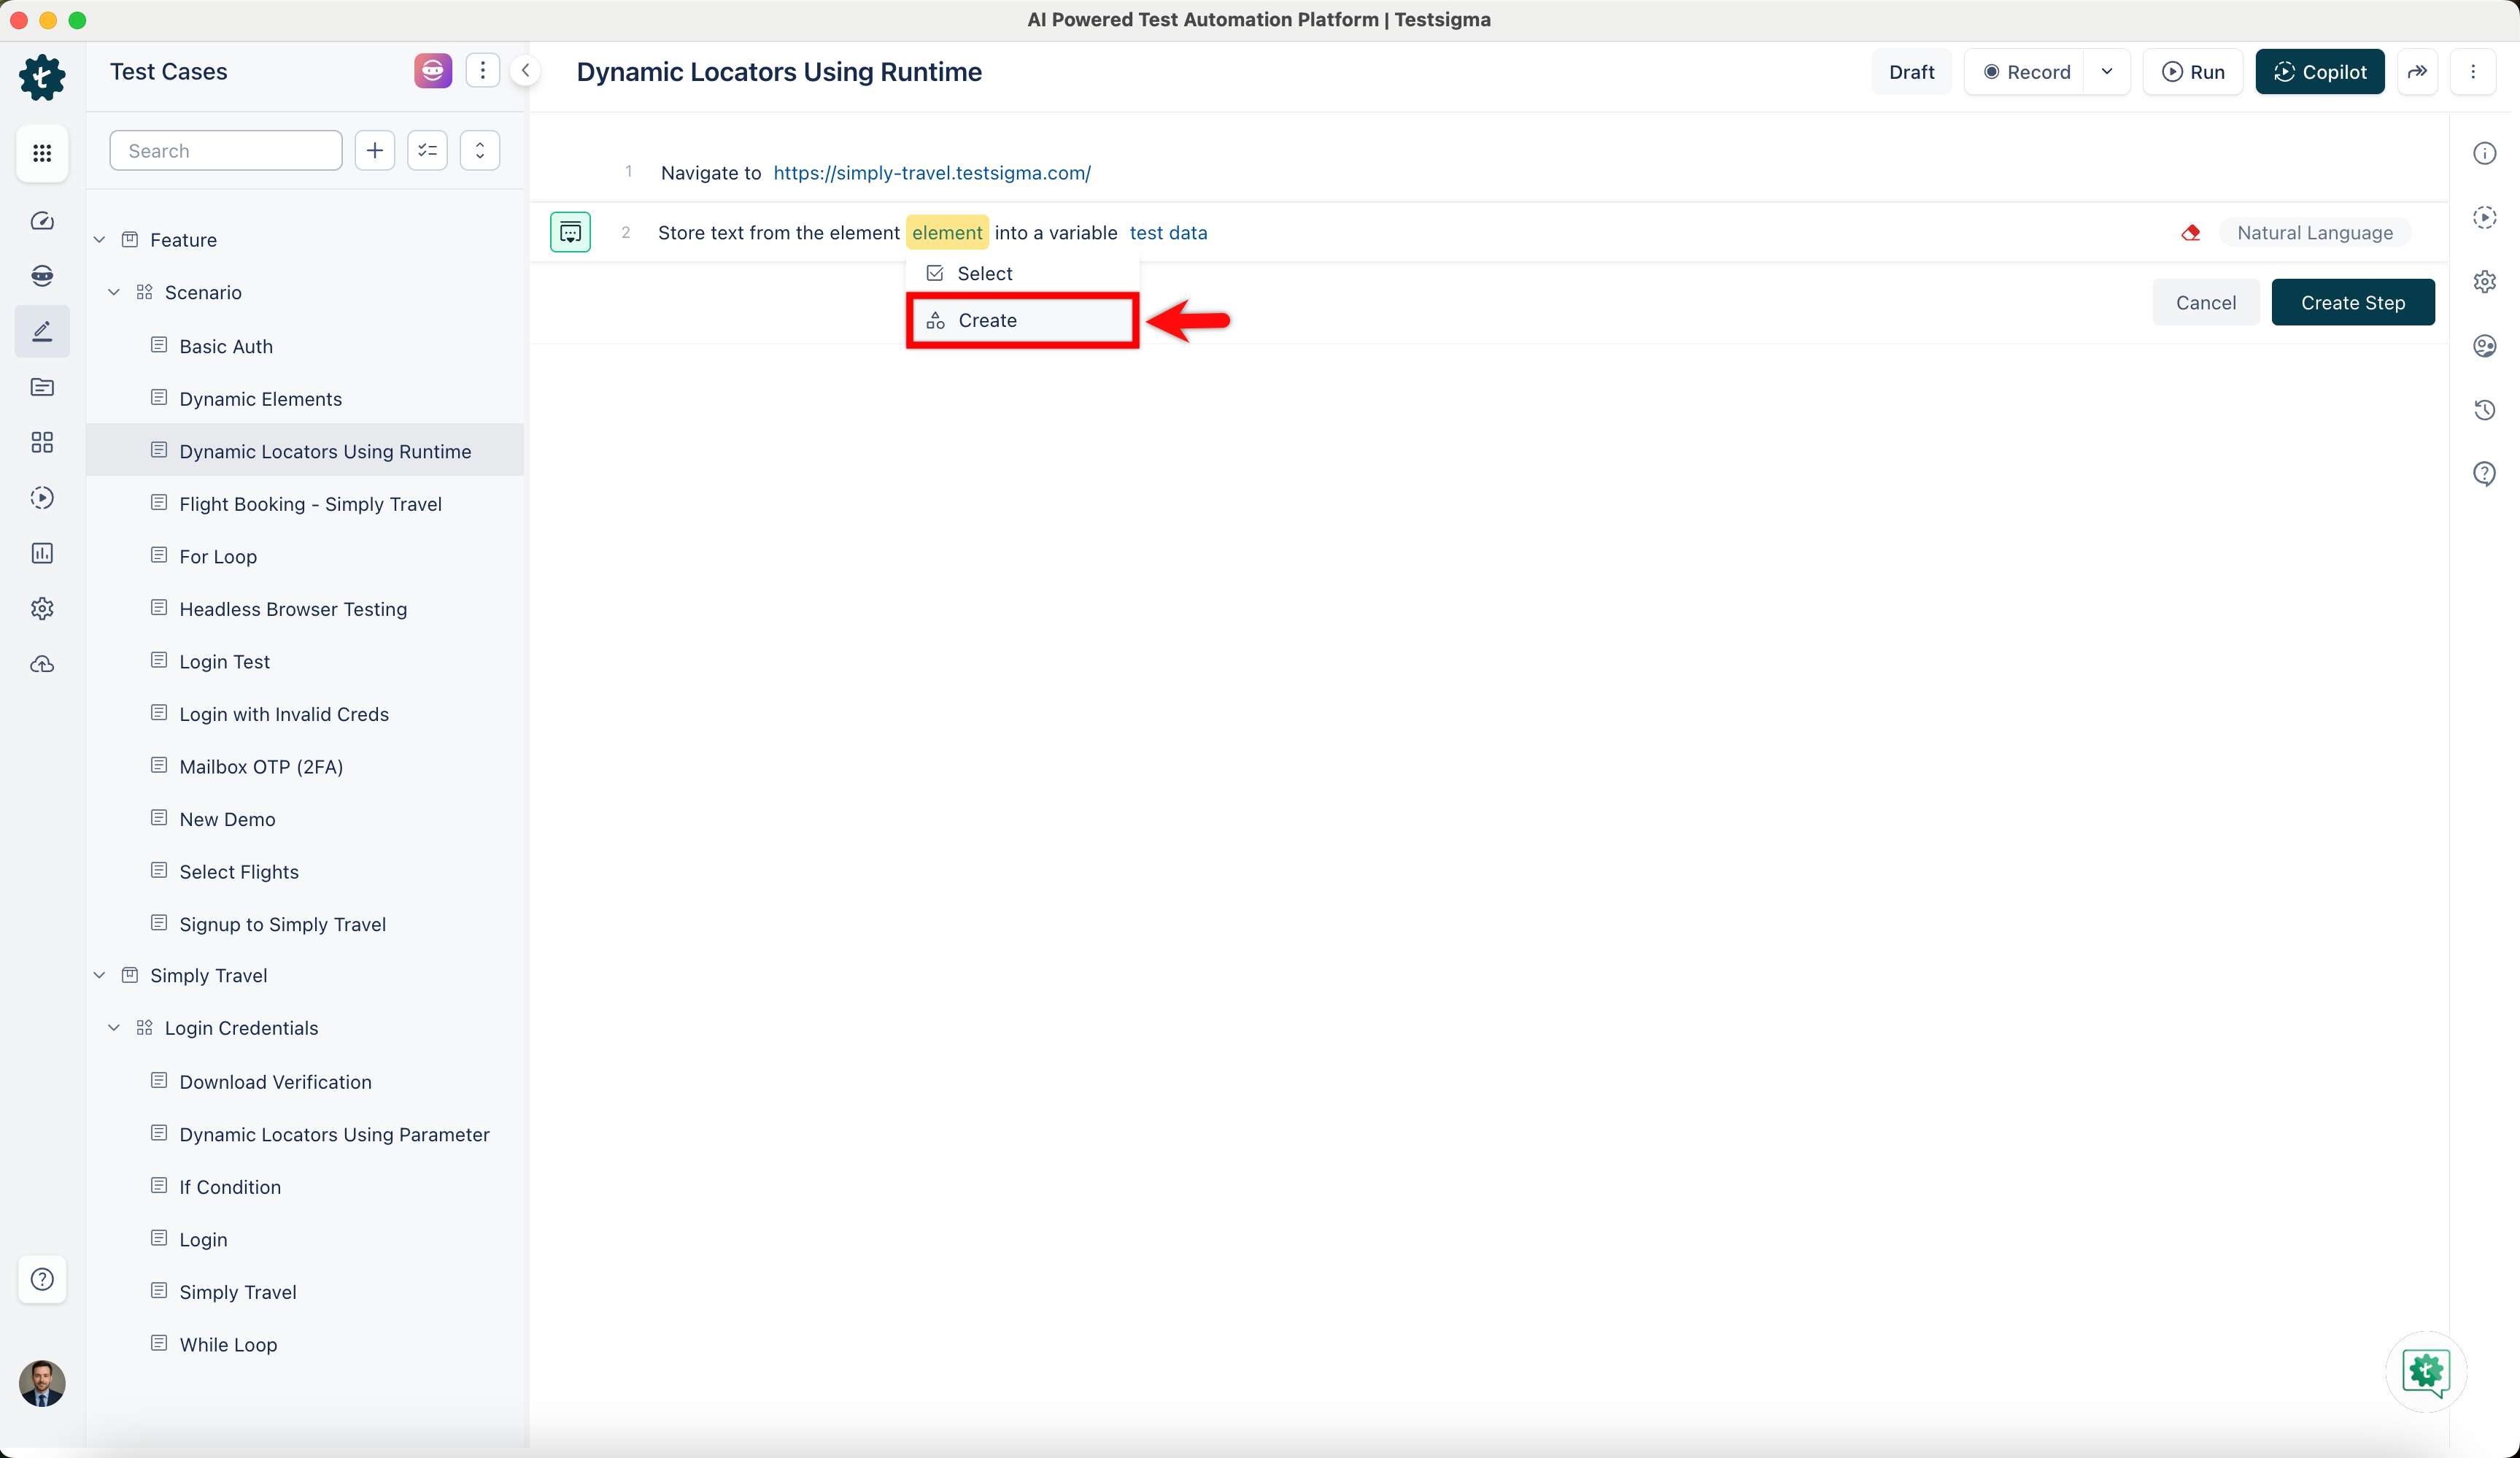Open the help icon on right rail

click(2485, 474)
